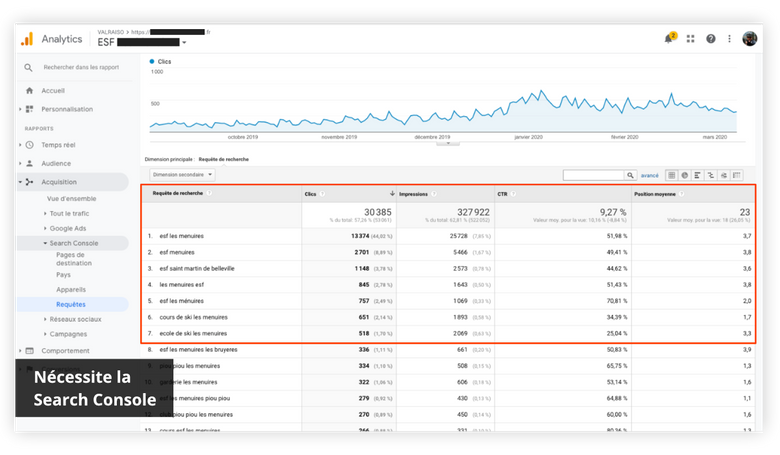Collapse the Search Console submenu
Viewport: 780px width, 455px height.
45,243
